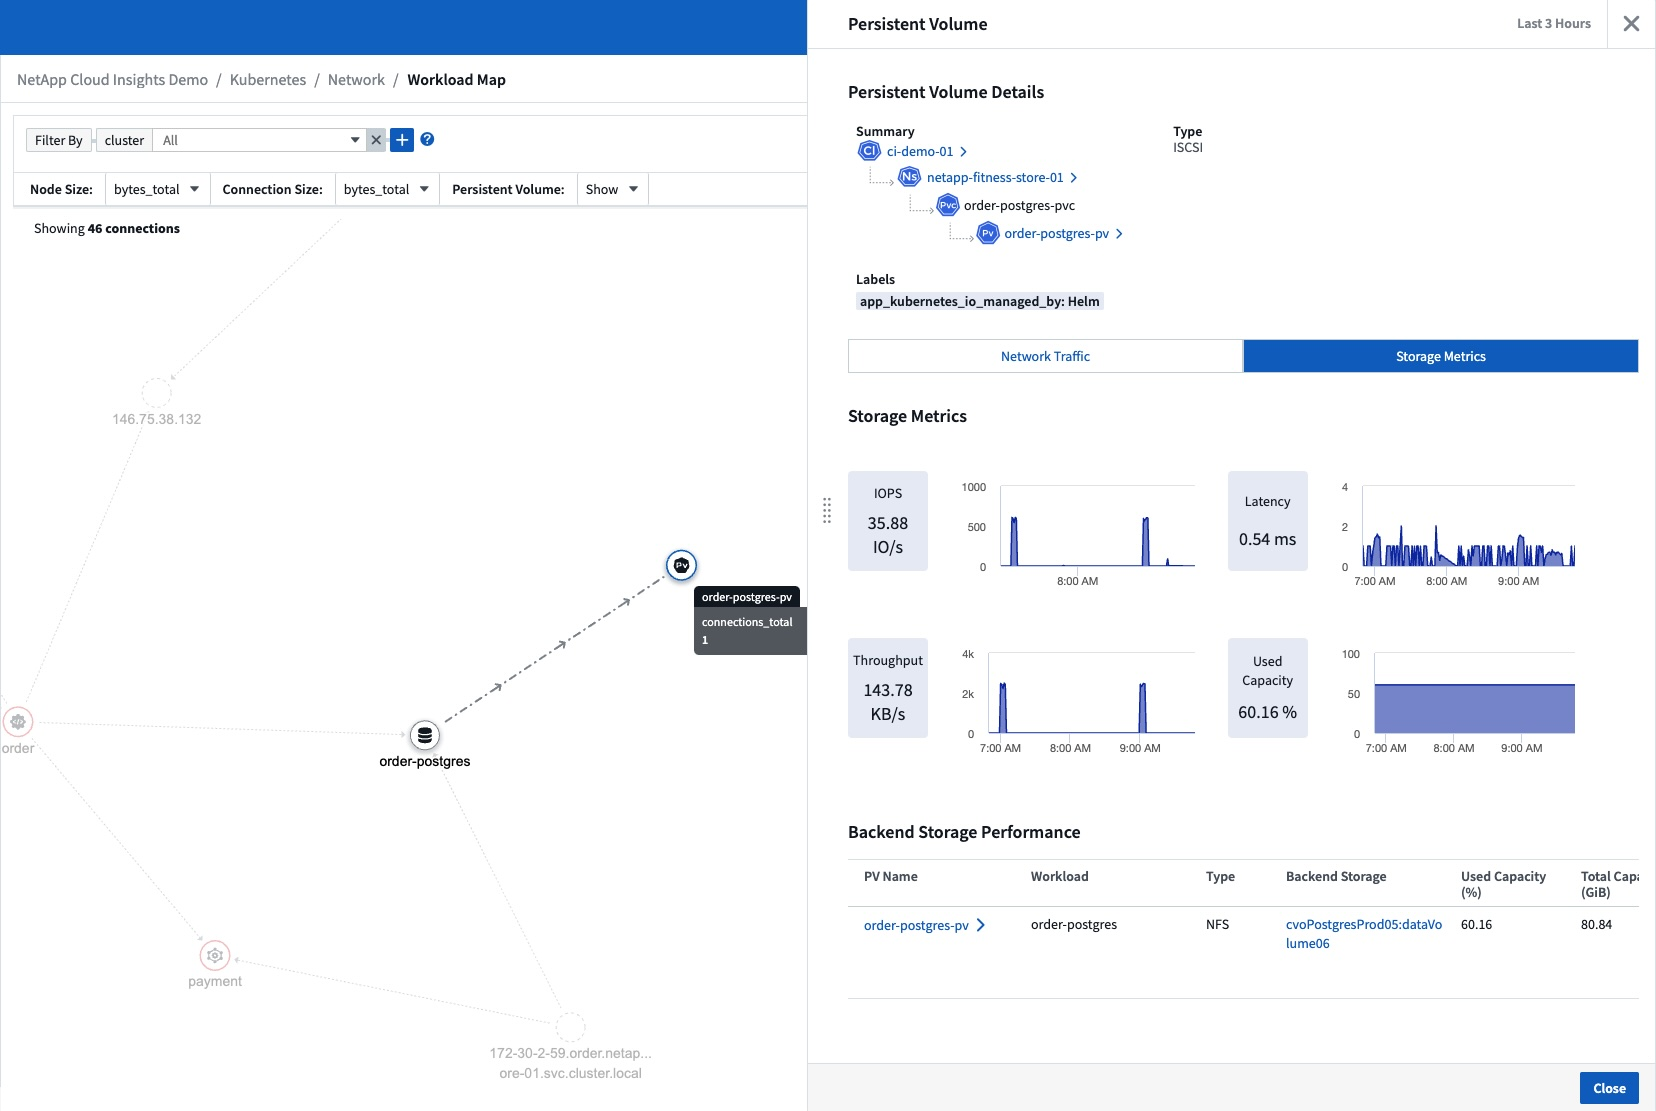Click the cluster filter tag
1656x1111 pixels.
(124, 140)
